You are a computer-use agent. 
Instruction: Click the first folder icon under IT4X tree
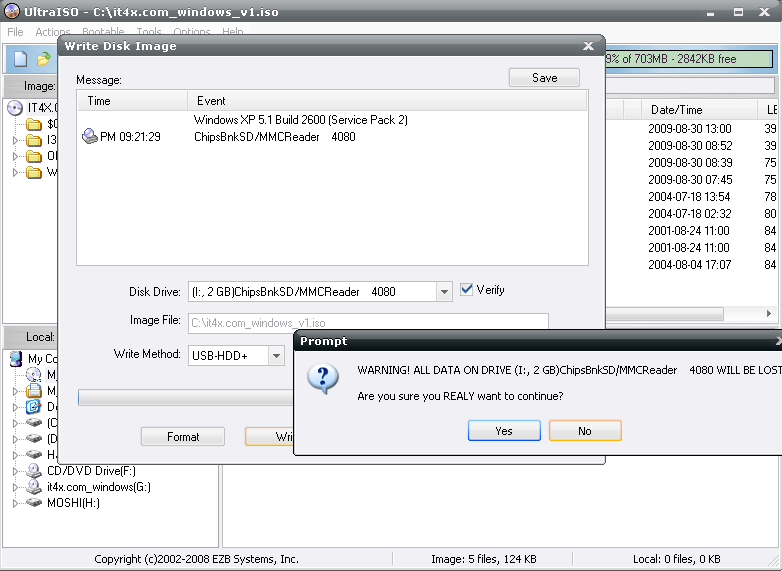click(x=33, y=124)
